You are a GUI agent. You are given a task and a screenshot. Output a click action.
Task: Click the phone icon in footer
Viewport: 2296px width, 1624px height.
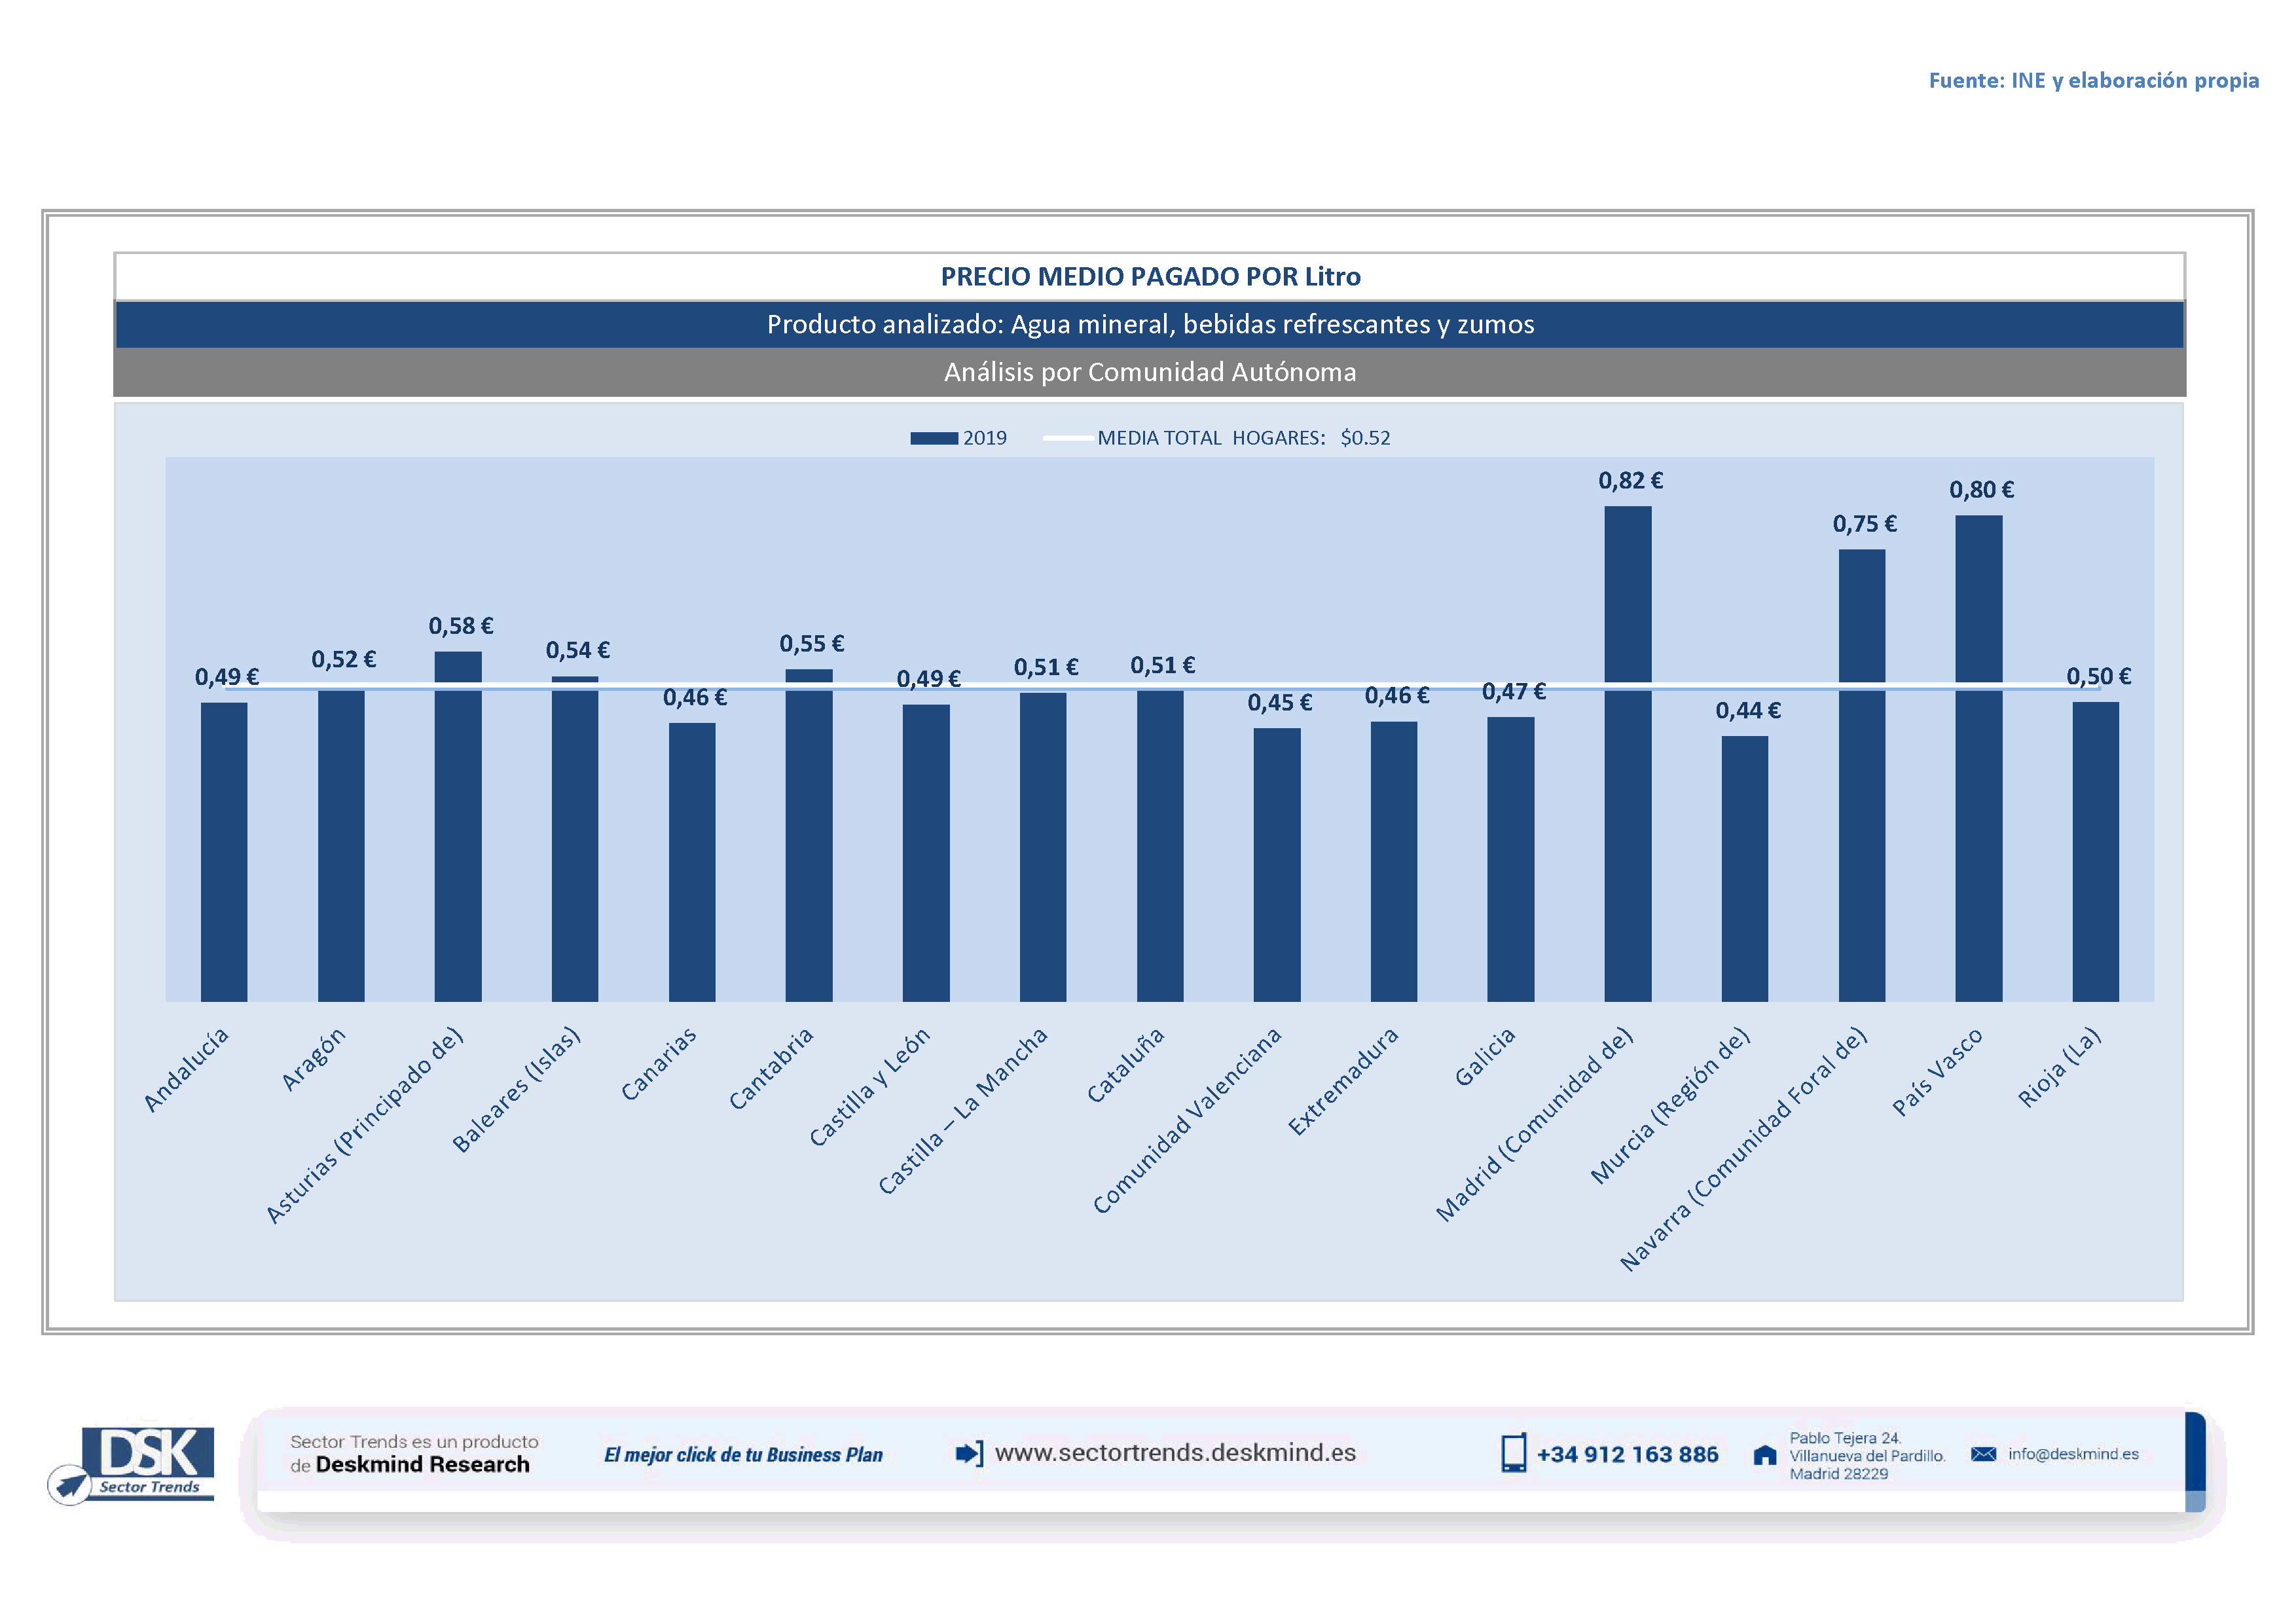click(x=1513, y=1453)
